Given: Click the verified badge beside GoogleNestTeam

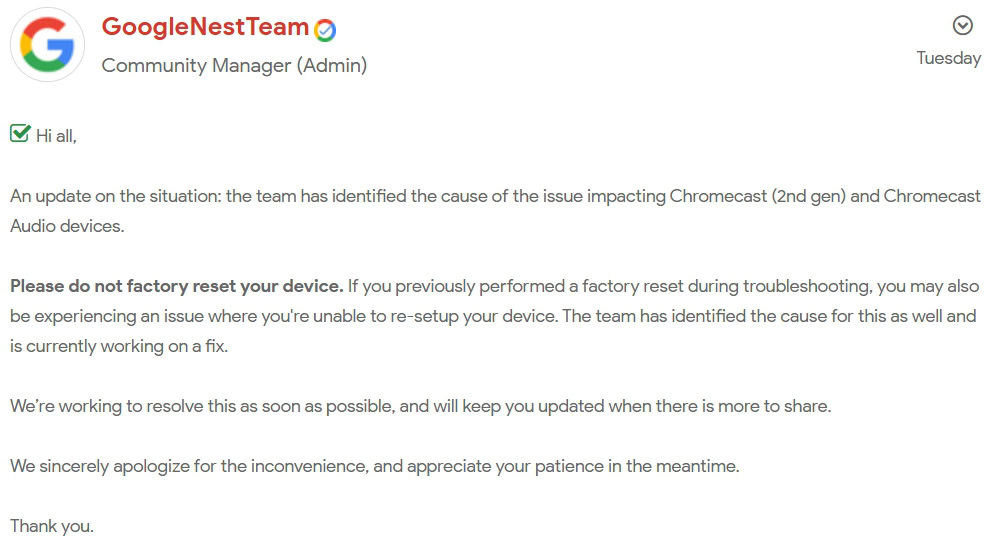Looking at the screenshot, I should [x=325, y=30].
